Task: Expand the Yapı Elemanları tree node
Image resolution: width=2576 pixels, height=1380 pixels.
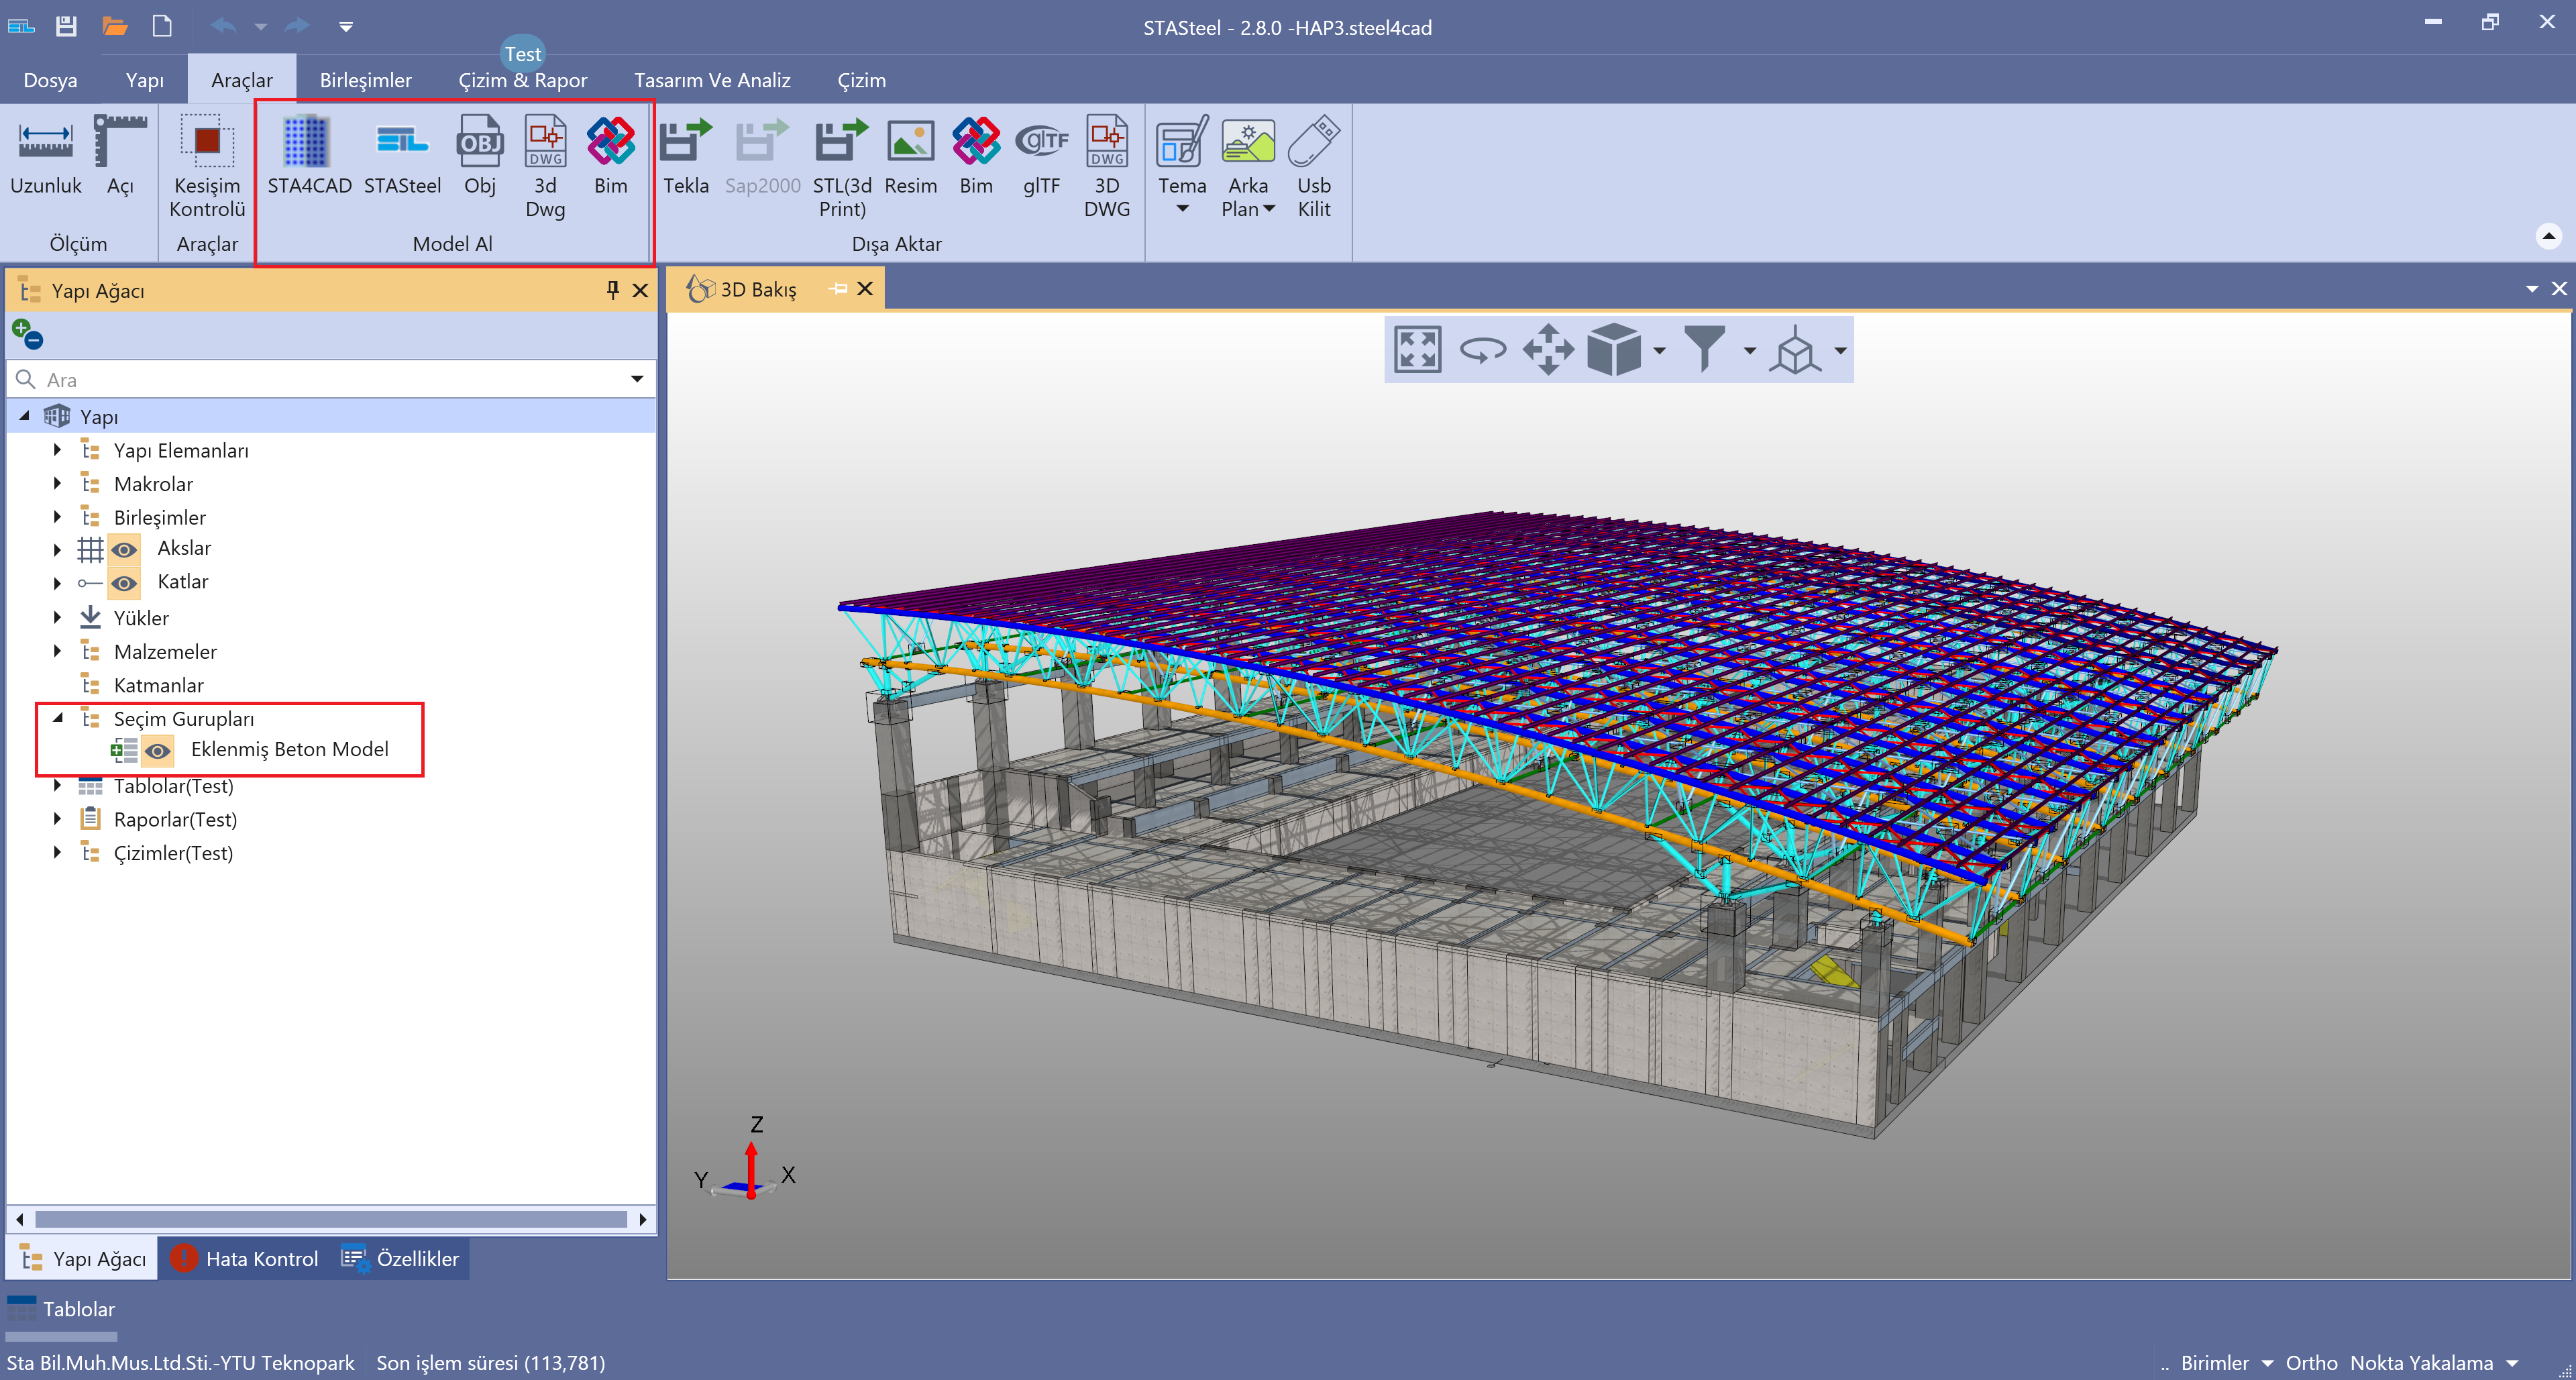Action: [57, 450]
